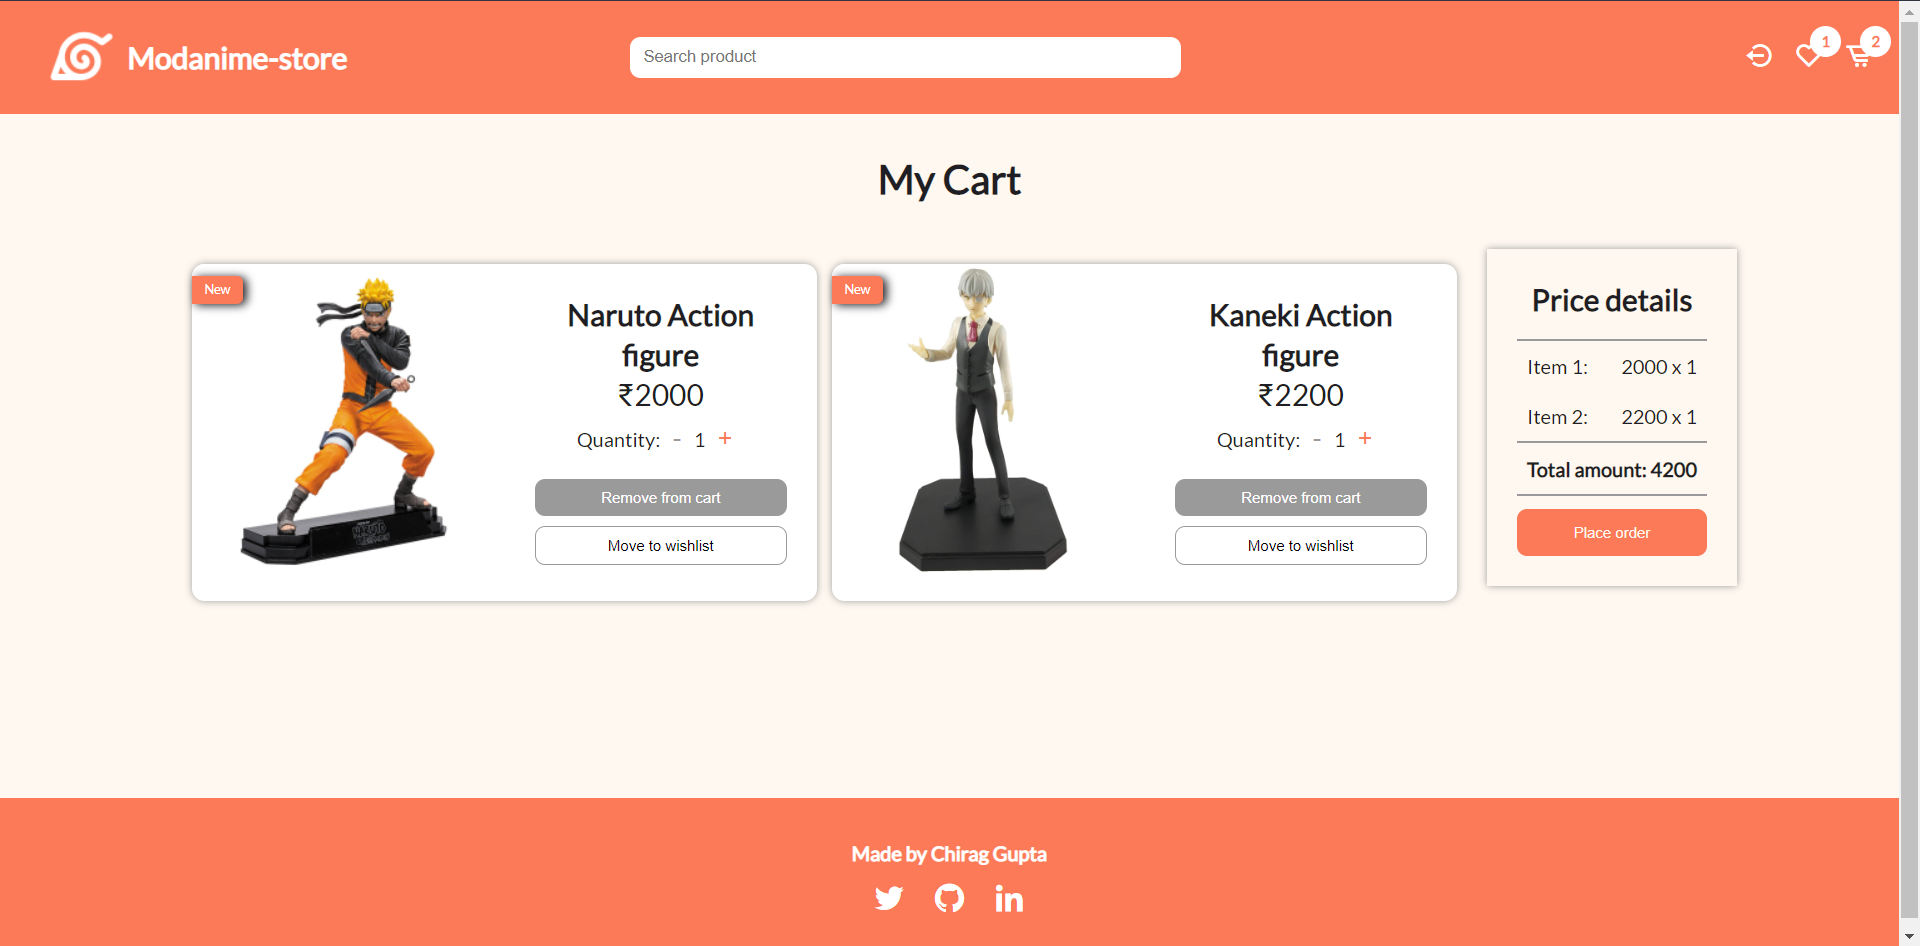The image size is (1920, 946).
Task: Move Naruto Action figure to wishlist
Action: 661,546
